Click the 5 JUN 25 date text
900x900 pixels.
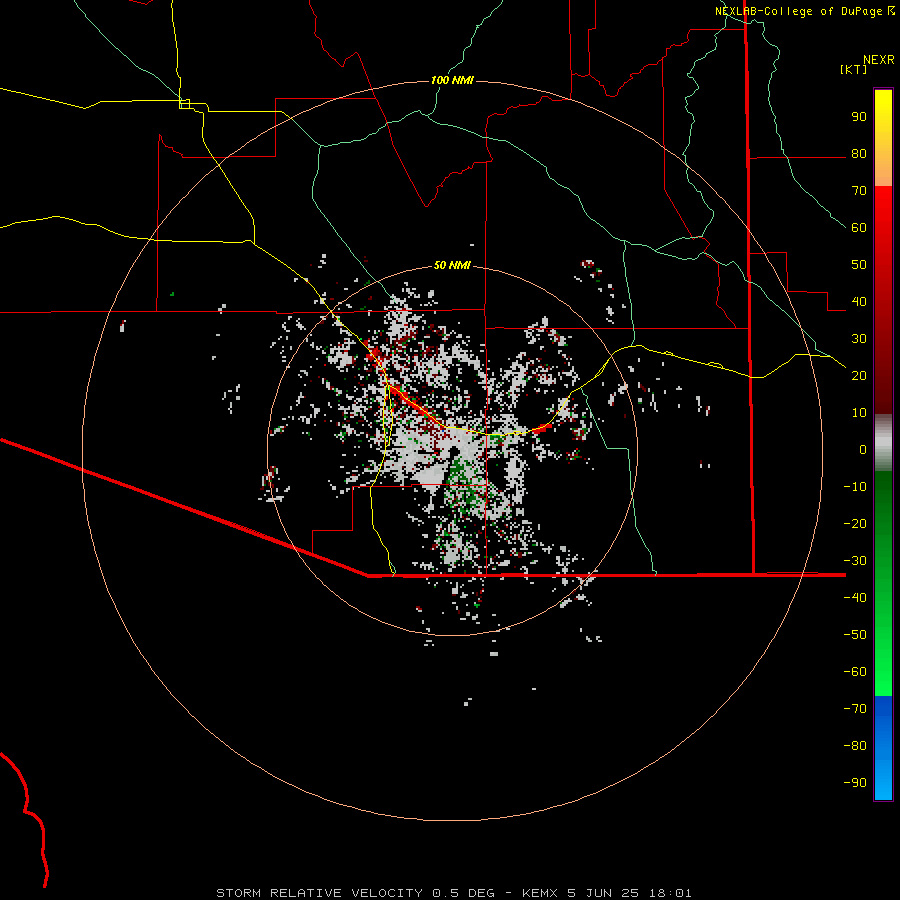point(603,893)
